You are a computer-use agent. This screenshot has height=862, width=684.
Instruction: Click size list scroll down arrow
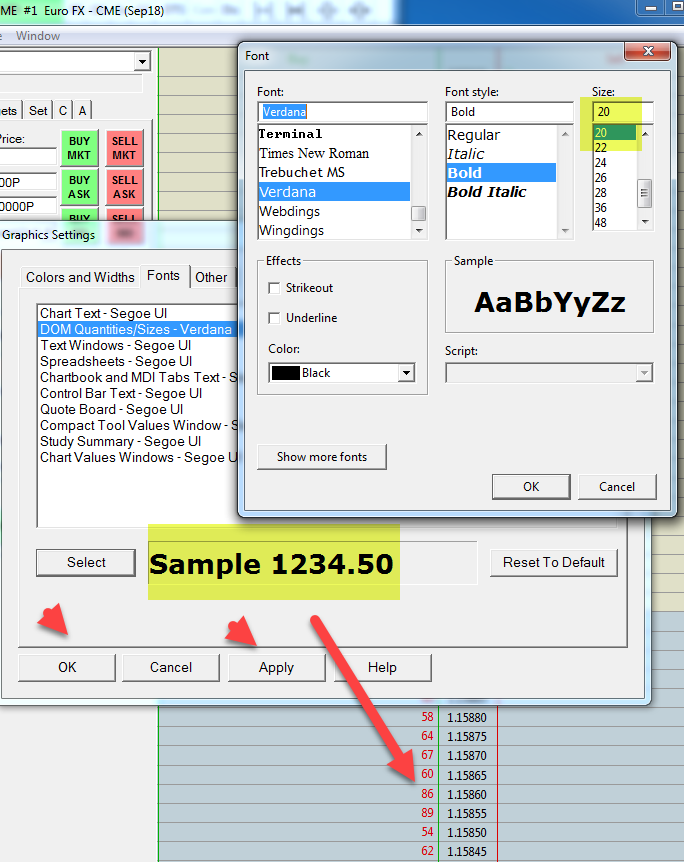click(646, 222)
